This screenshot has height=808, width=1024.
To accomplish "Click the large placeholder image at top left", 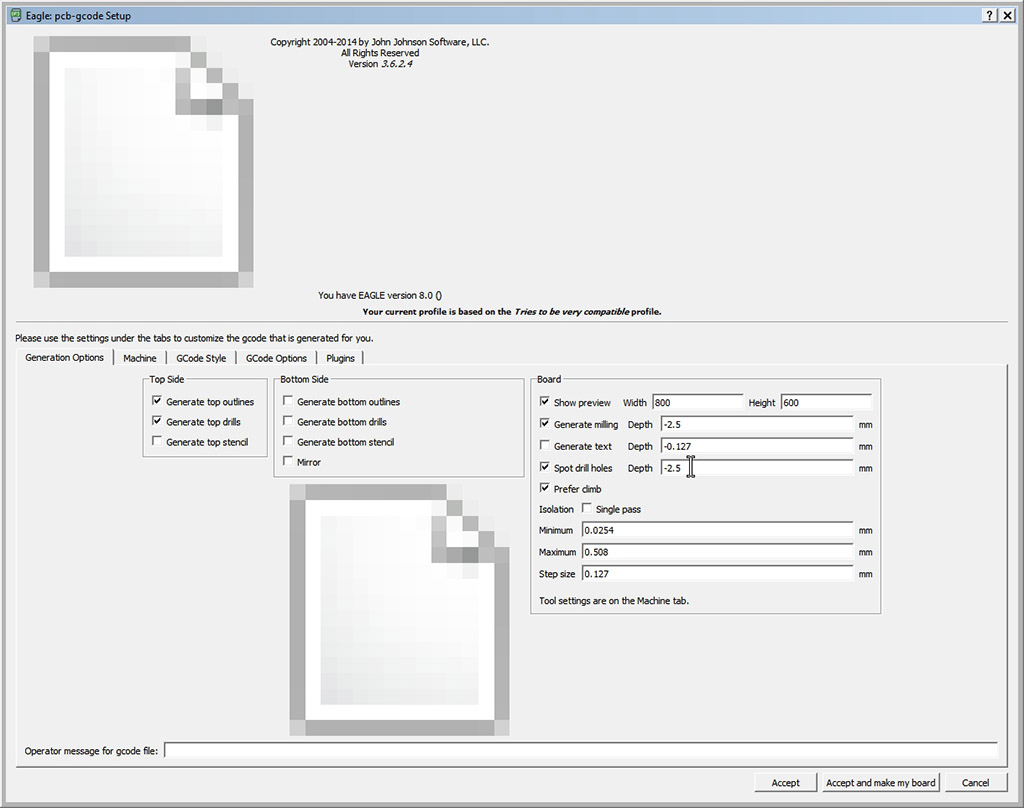I will 143,161.
